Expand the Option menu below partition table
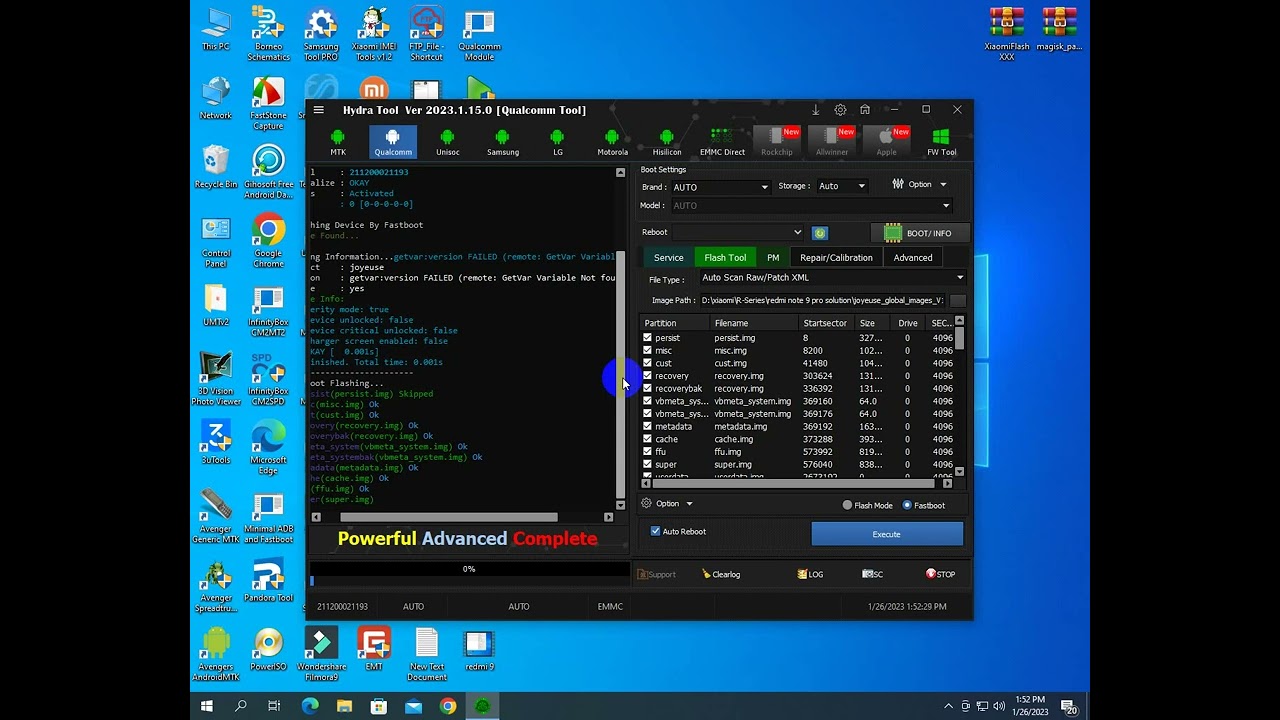The height and width of the screenshot is (720, 1280). click(667, 504)
